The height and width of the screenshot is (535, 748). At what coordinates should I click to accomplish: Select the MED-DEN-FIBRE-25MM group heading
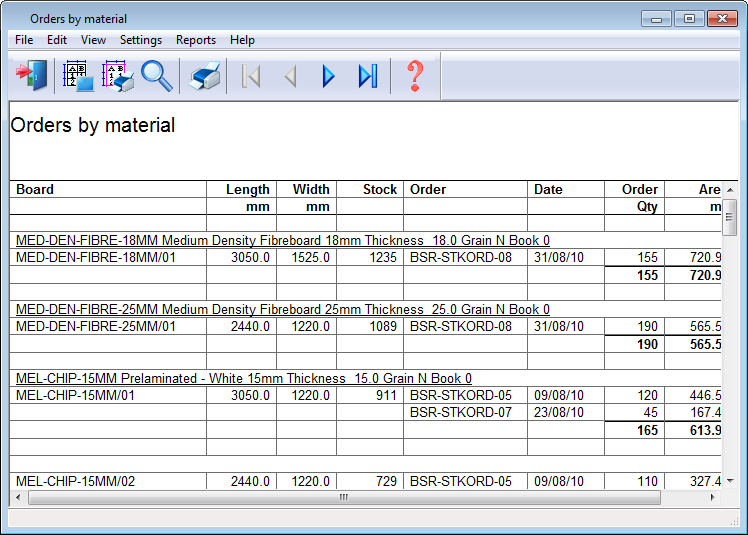coord(282,309)
